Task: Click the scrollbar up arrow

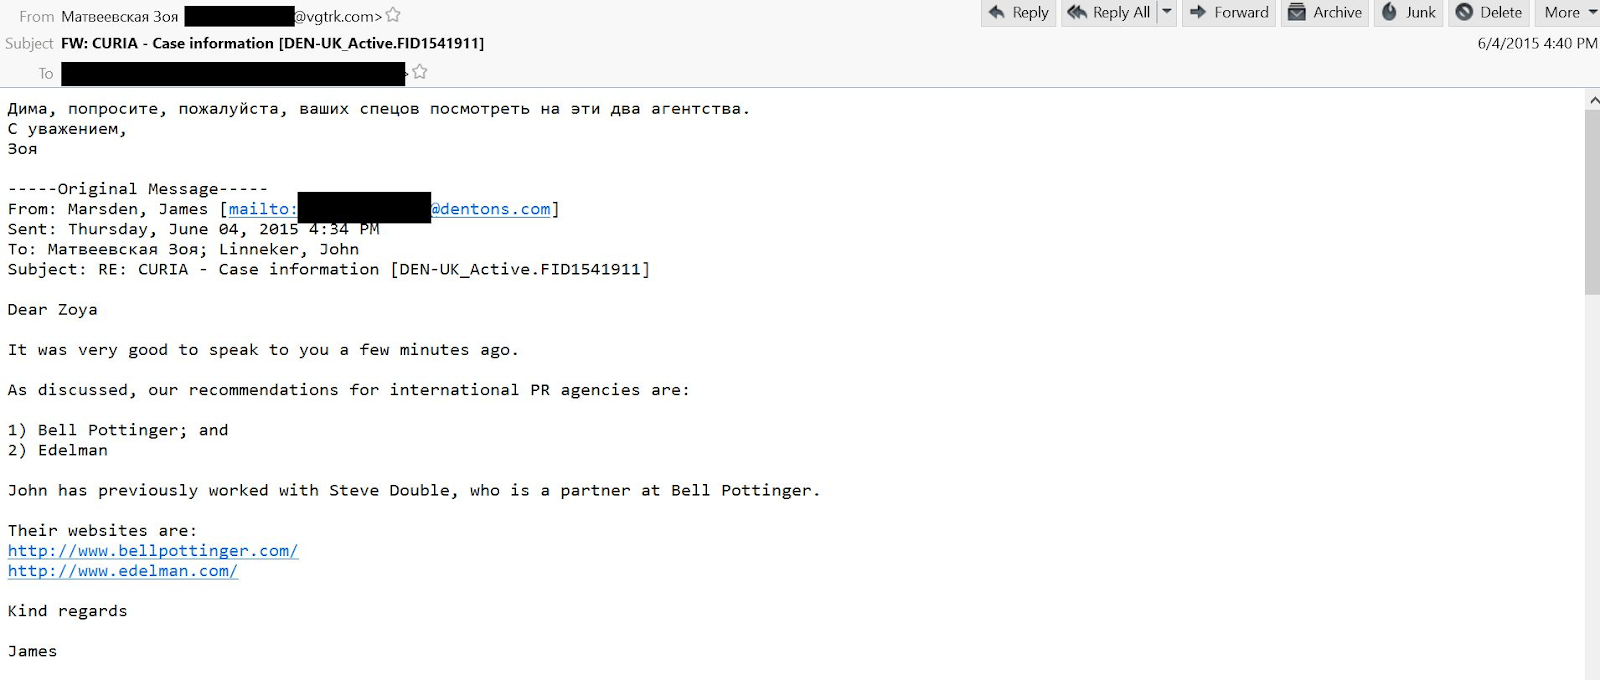Action: (1592, 100)
